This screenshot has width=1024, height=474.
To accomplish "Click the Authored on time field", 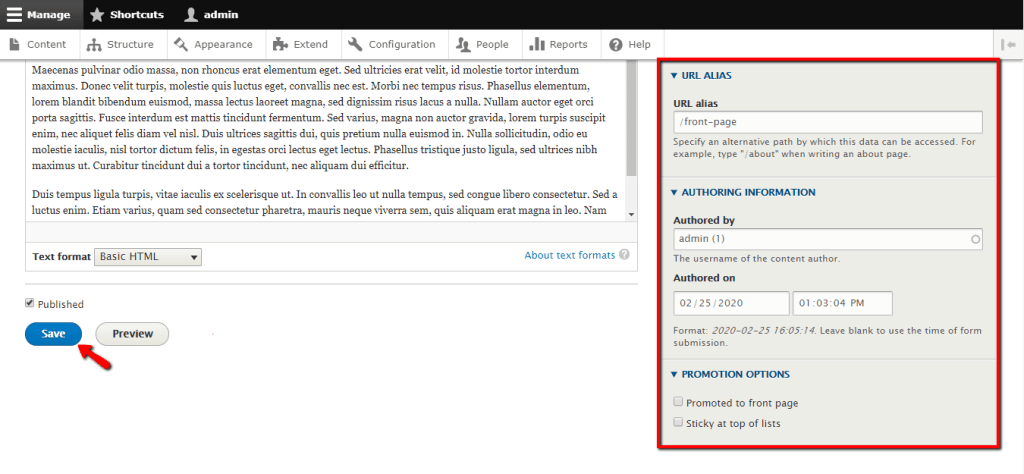I will (842, 303).
